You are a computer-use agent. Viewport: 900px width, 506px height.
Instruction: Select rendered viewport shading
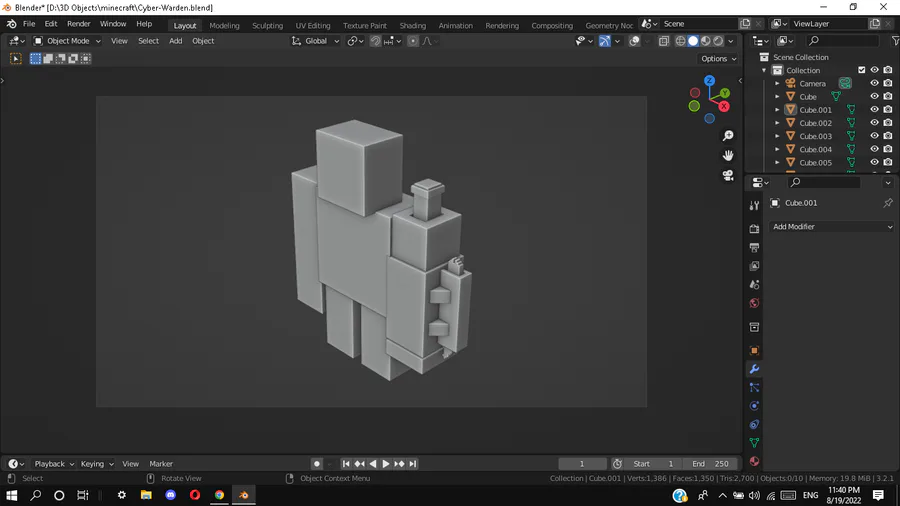(718, 41)
